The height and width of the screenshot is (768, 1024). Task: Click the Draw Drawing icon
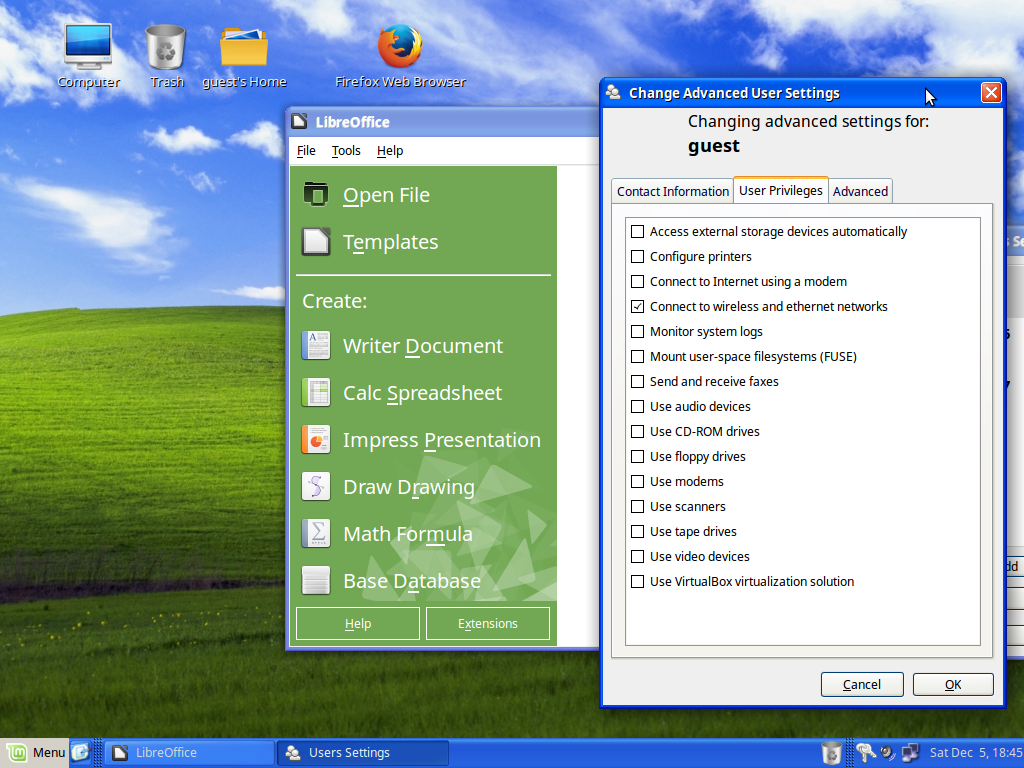point(316,487)
